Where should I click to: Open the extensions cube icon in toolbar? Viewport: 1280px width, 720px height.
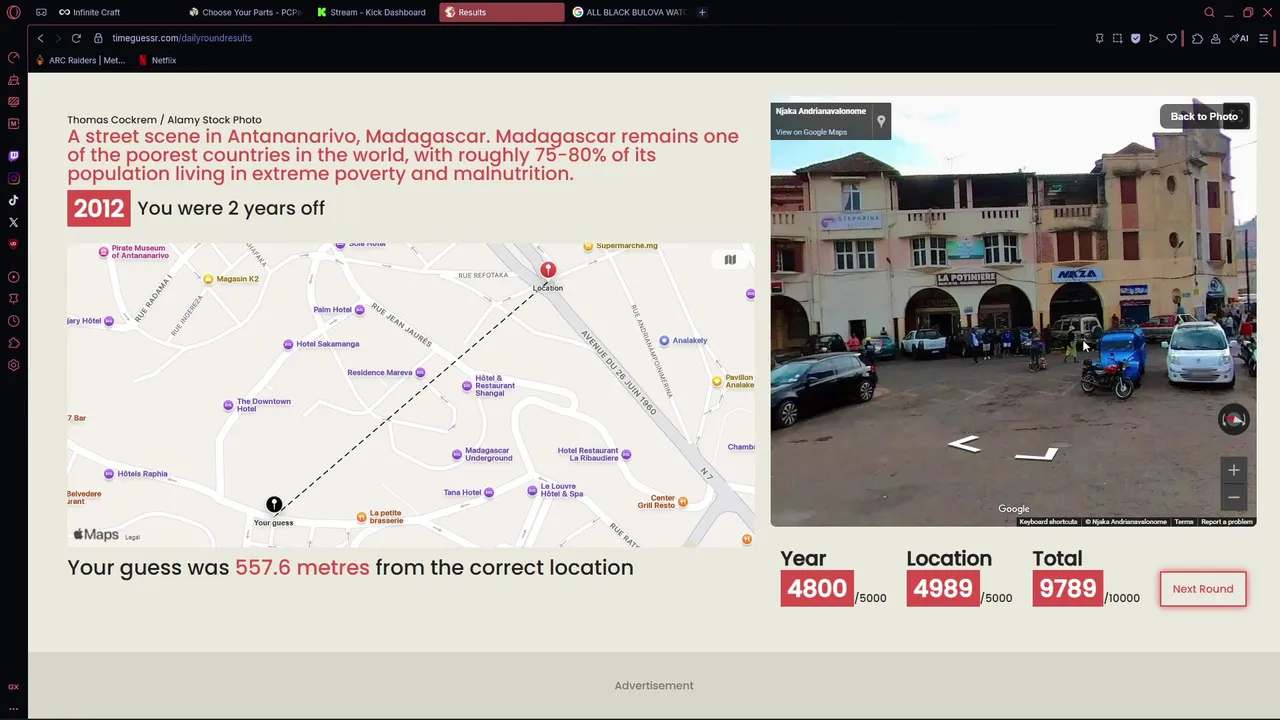[x=1197, y=38]
